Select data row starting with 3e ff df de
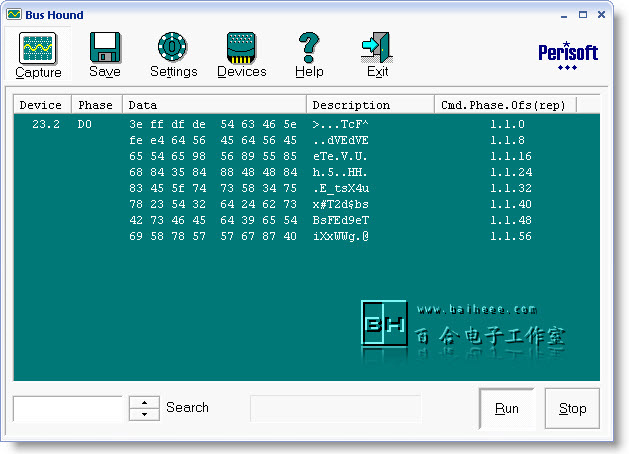 pos(213,124)
